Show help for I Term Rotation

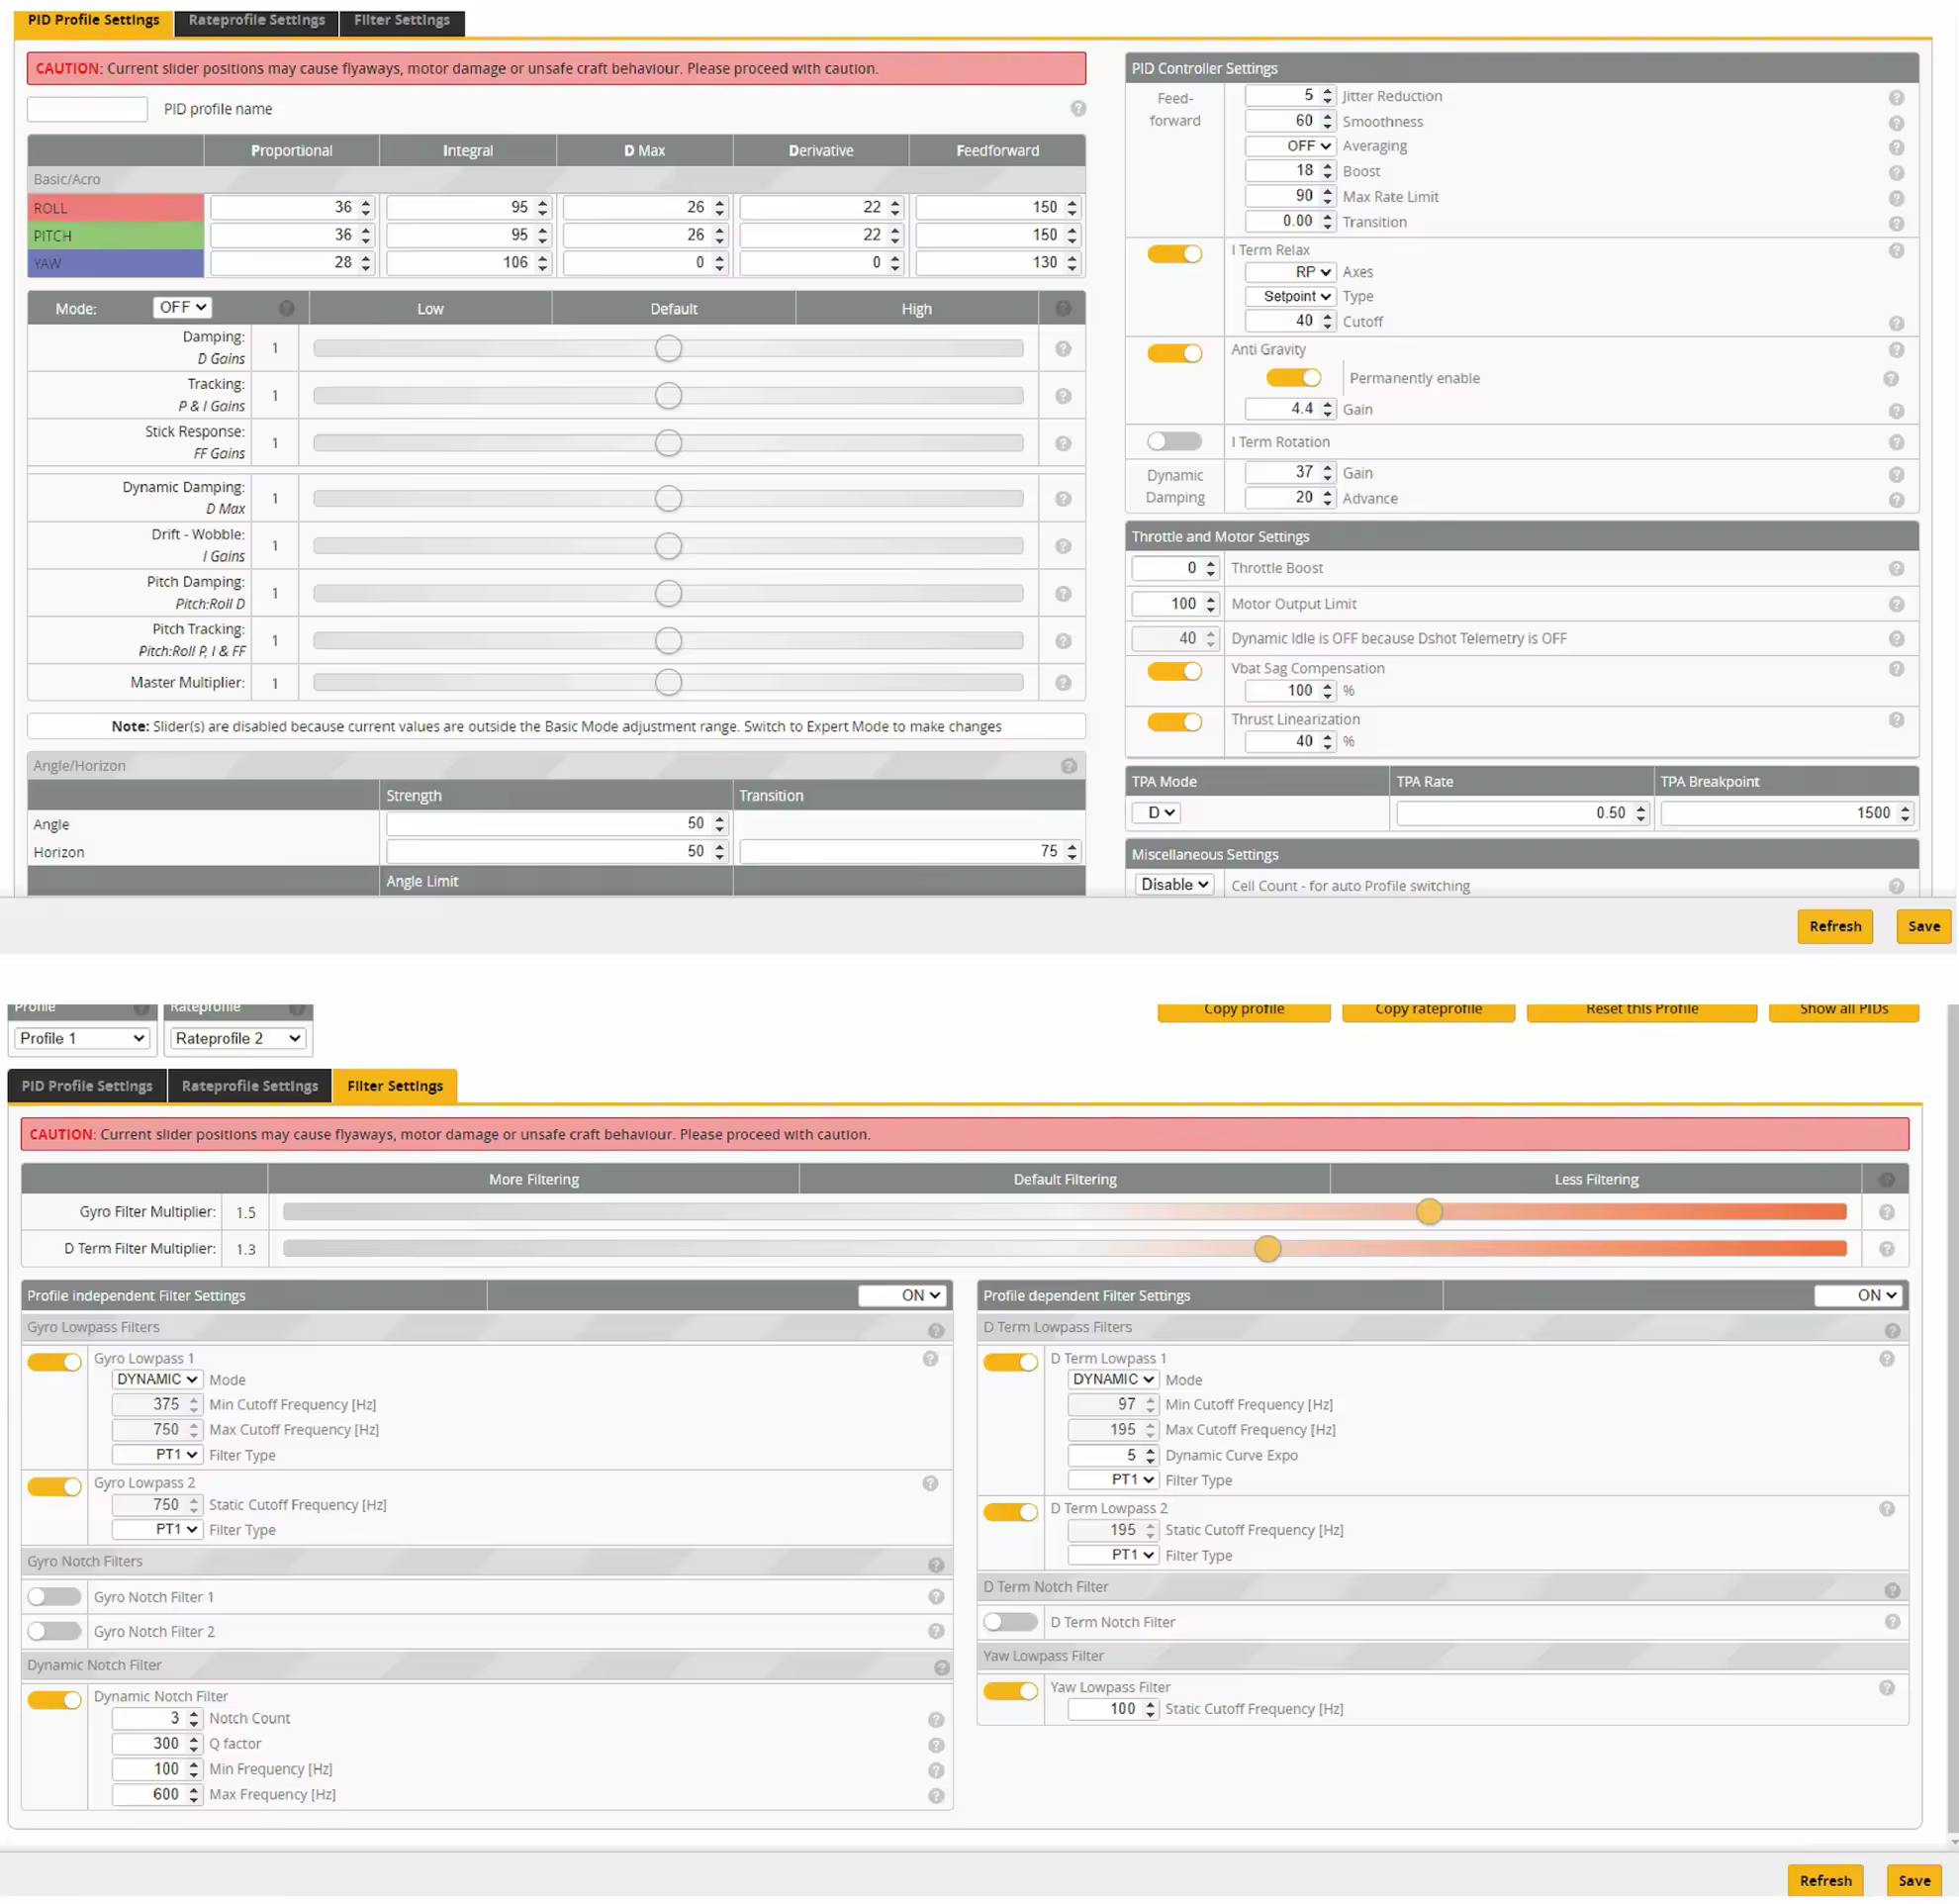tap(1896, 442)
